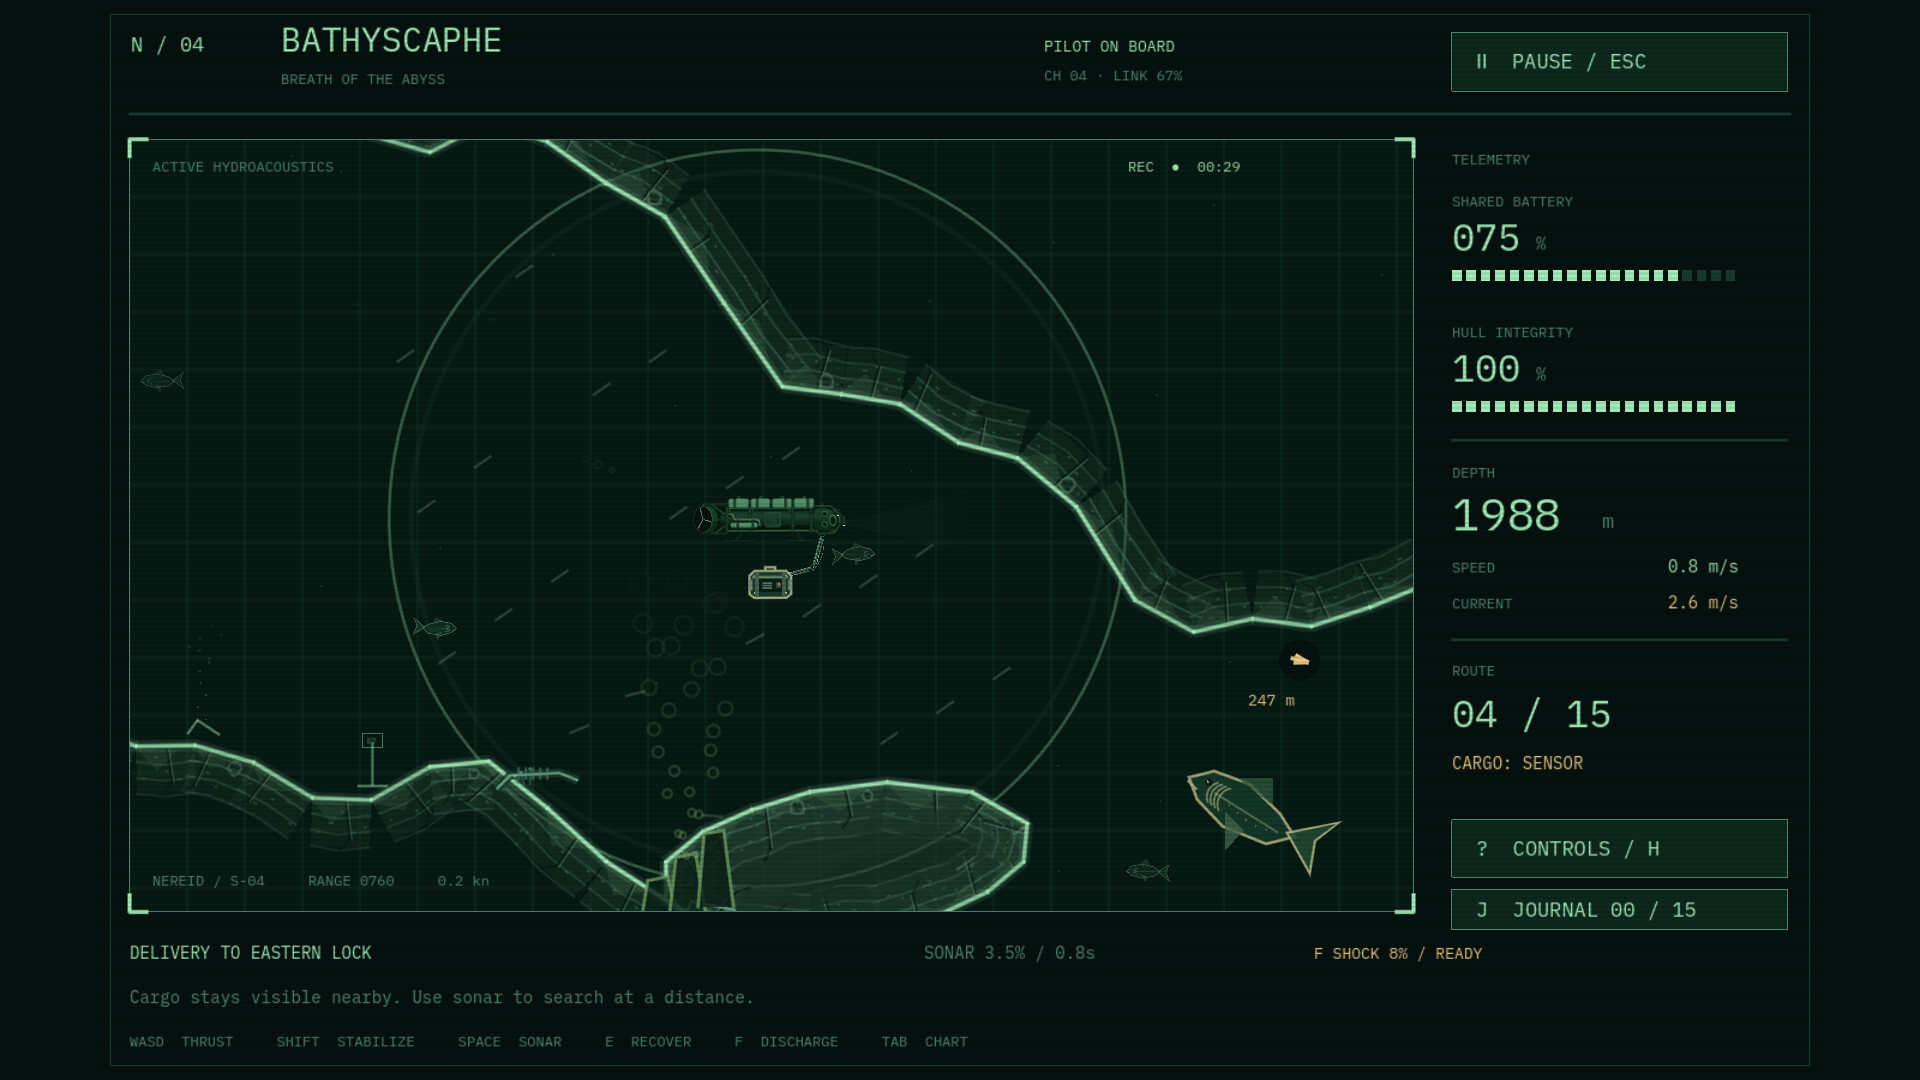Click the bathyscaphe submarine in the sonar view
Image resolution: width=1920 pixels, height=1080 pixels.
(x=769, y=517)
